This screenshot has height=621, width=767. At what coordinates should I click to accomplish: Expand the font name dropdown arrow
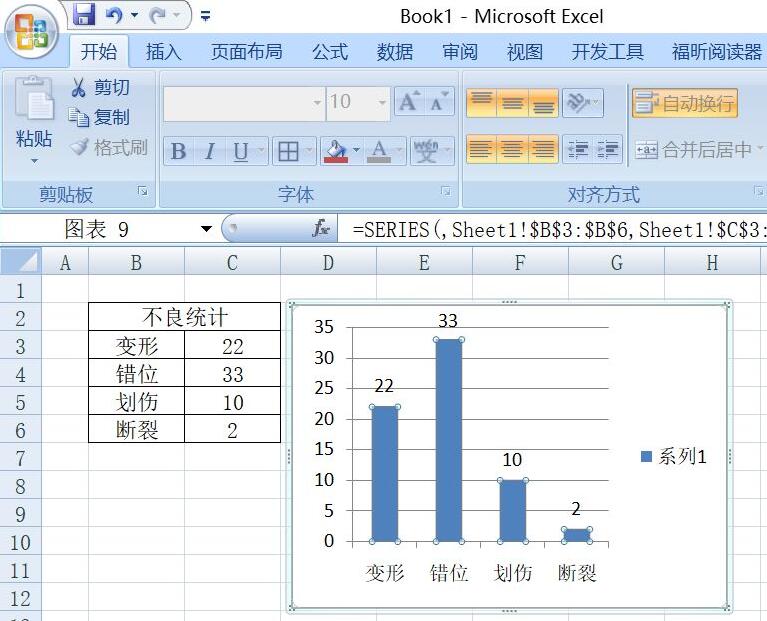click(318, 103)
